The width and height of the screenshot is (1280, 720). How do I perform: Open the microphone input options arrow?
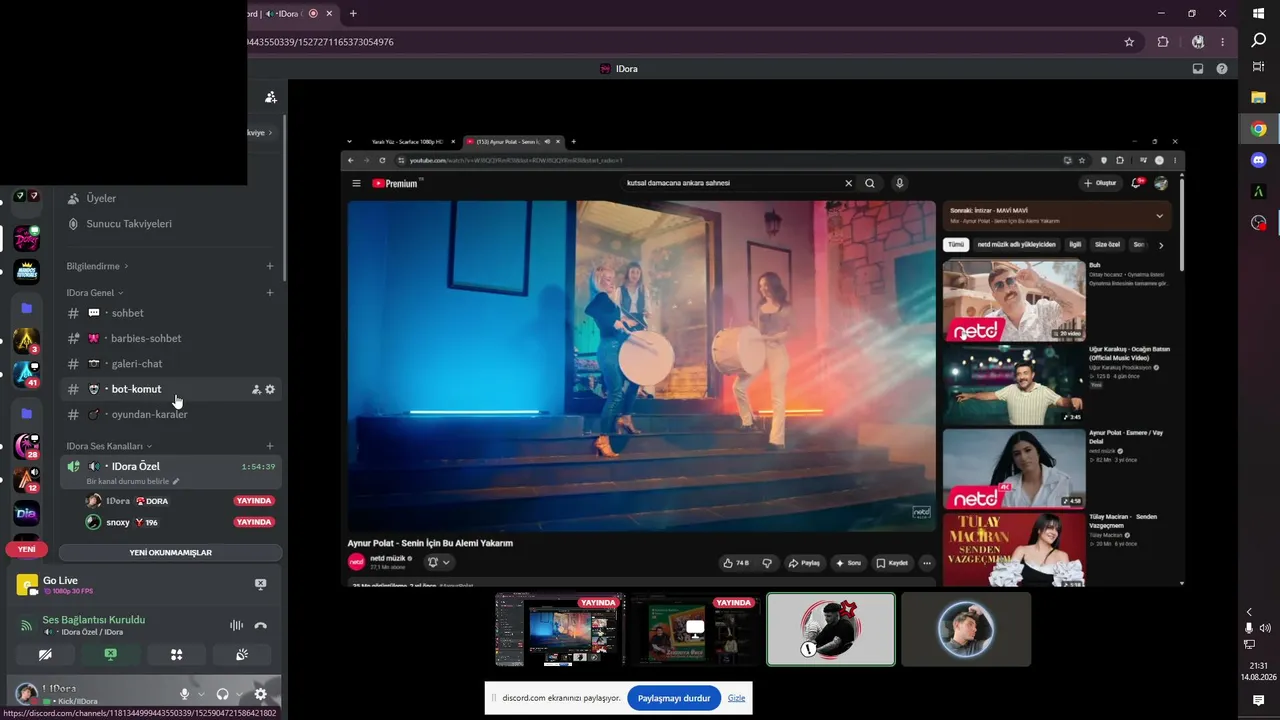[x=201, y=694]
